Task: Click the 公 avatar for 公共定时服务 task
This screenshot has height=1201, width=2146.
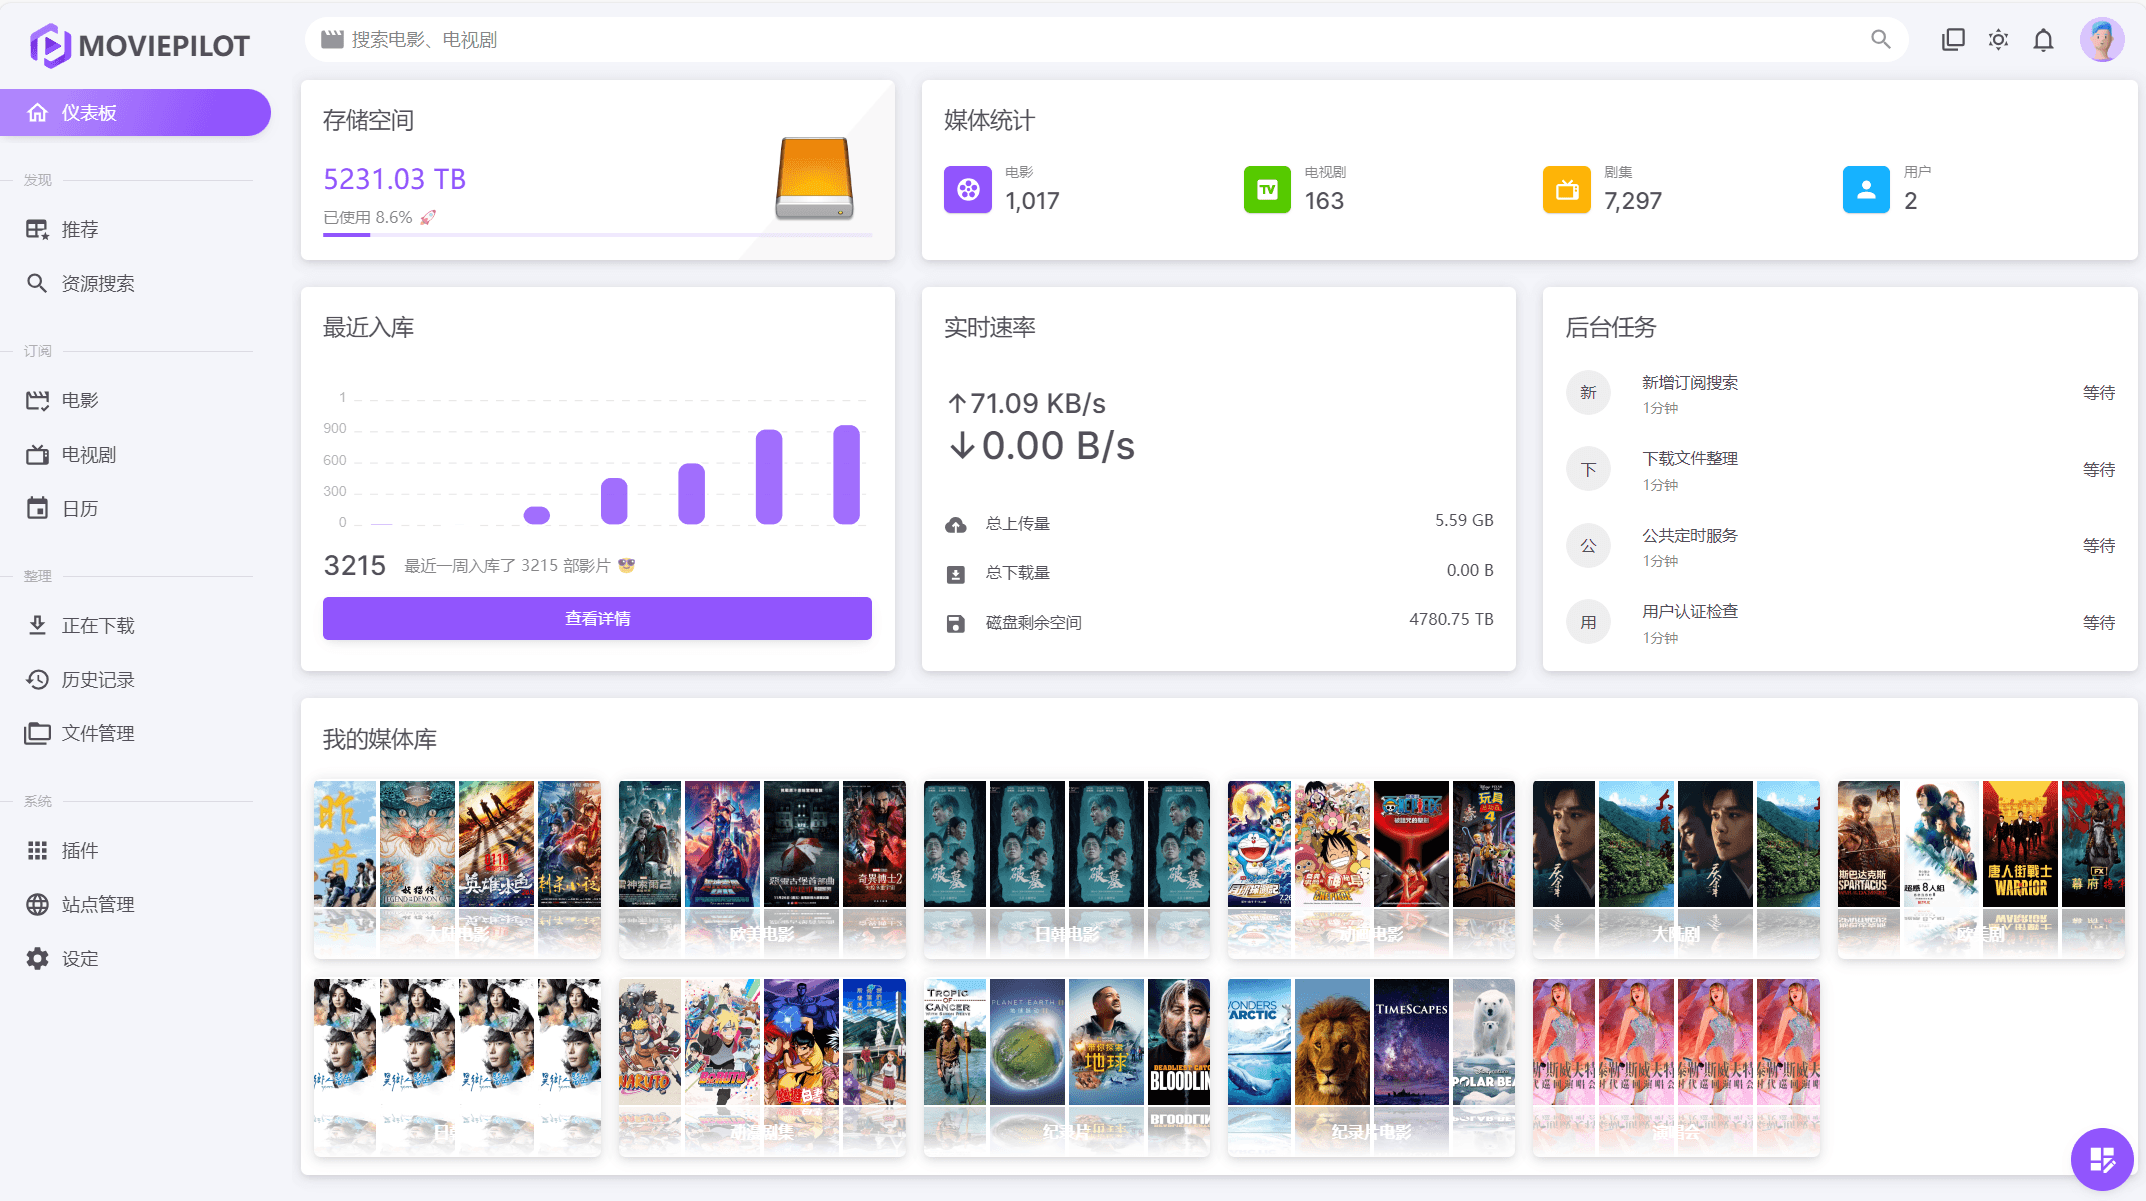Action: click(1588, 546)
